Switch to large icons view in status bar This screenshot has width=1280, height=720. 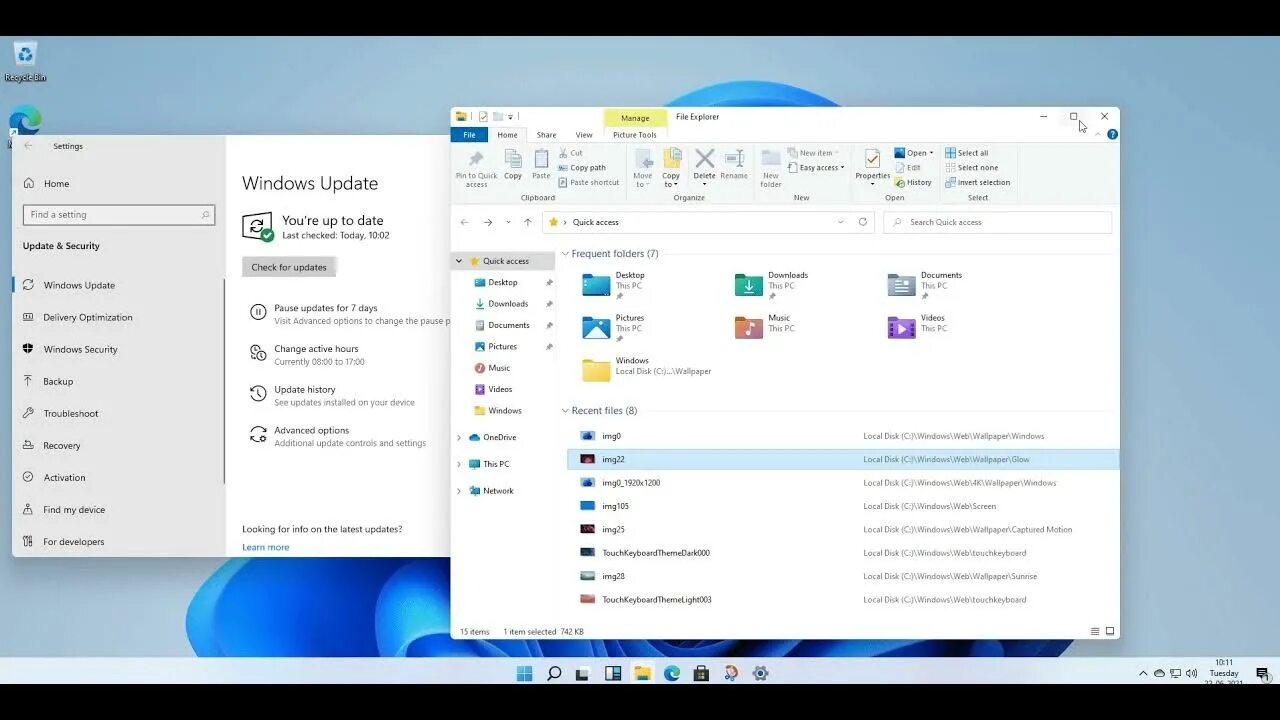point(1110,632)
